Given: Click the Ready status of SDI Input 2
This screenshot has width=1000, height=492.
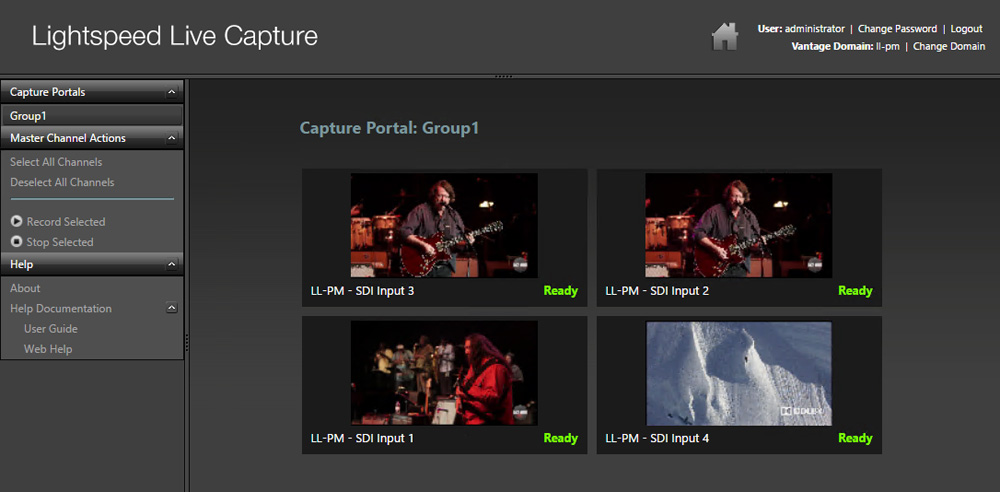Looking at the screenshot, I should tap(855, 291).
